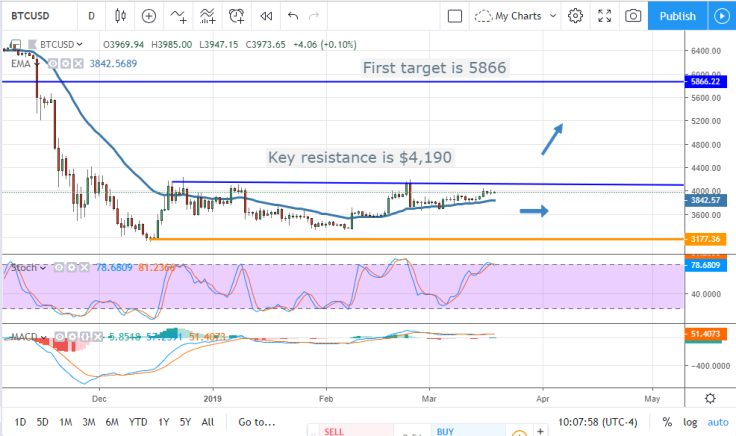Click the 3177.36 orange price label
This screenshot has height=436, width=736.
click(x=705, y=239)
